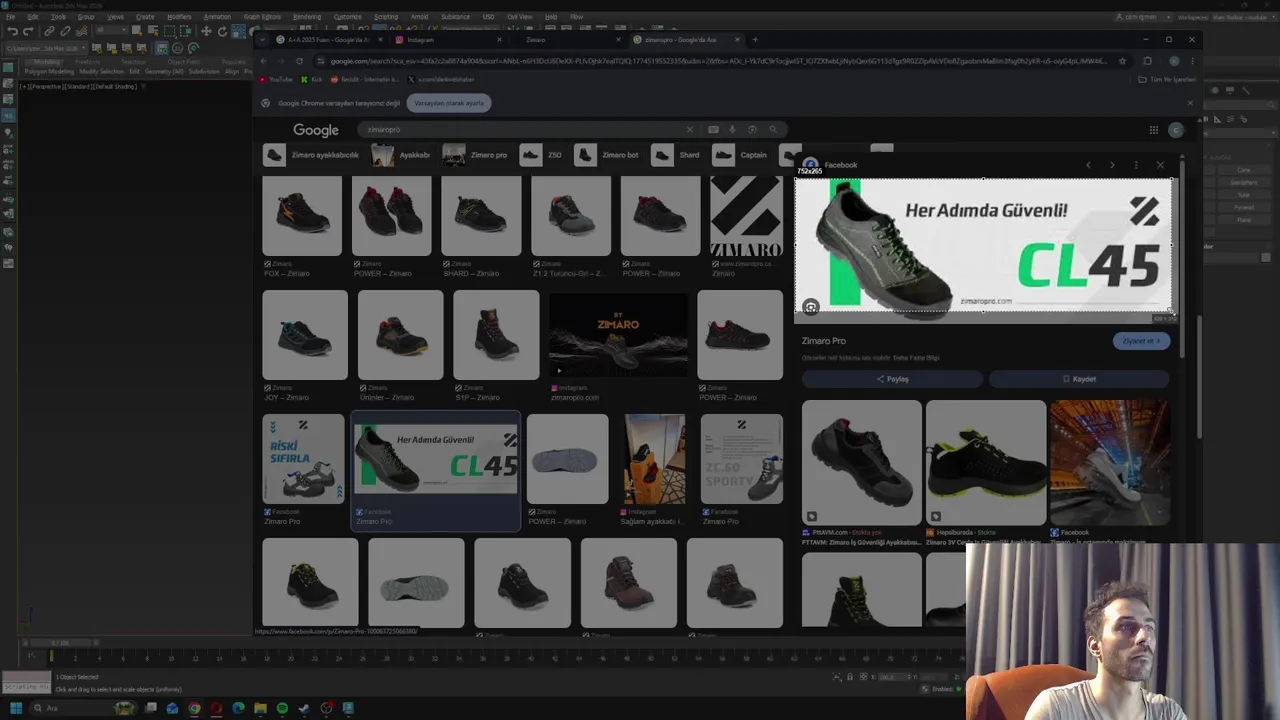1280x720 pixels.
Task: Open the 3ds Max project path dropdown
Action: 44,48
